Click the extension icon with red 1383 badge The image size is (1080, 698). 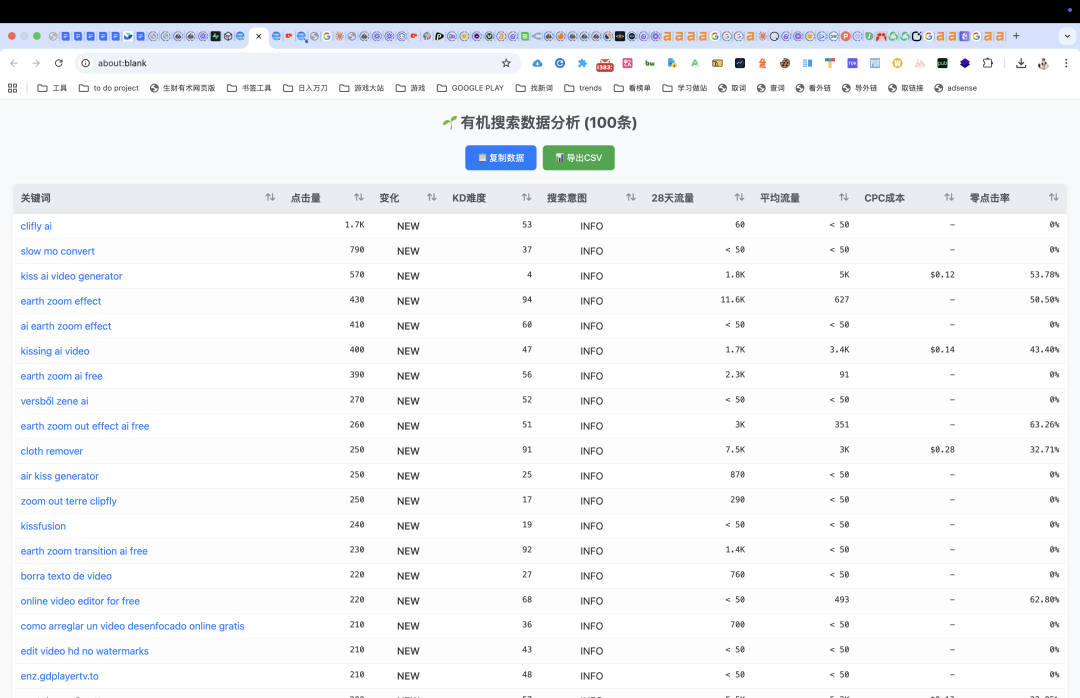point(605,64)
